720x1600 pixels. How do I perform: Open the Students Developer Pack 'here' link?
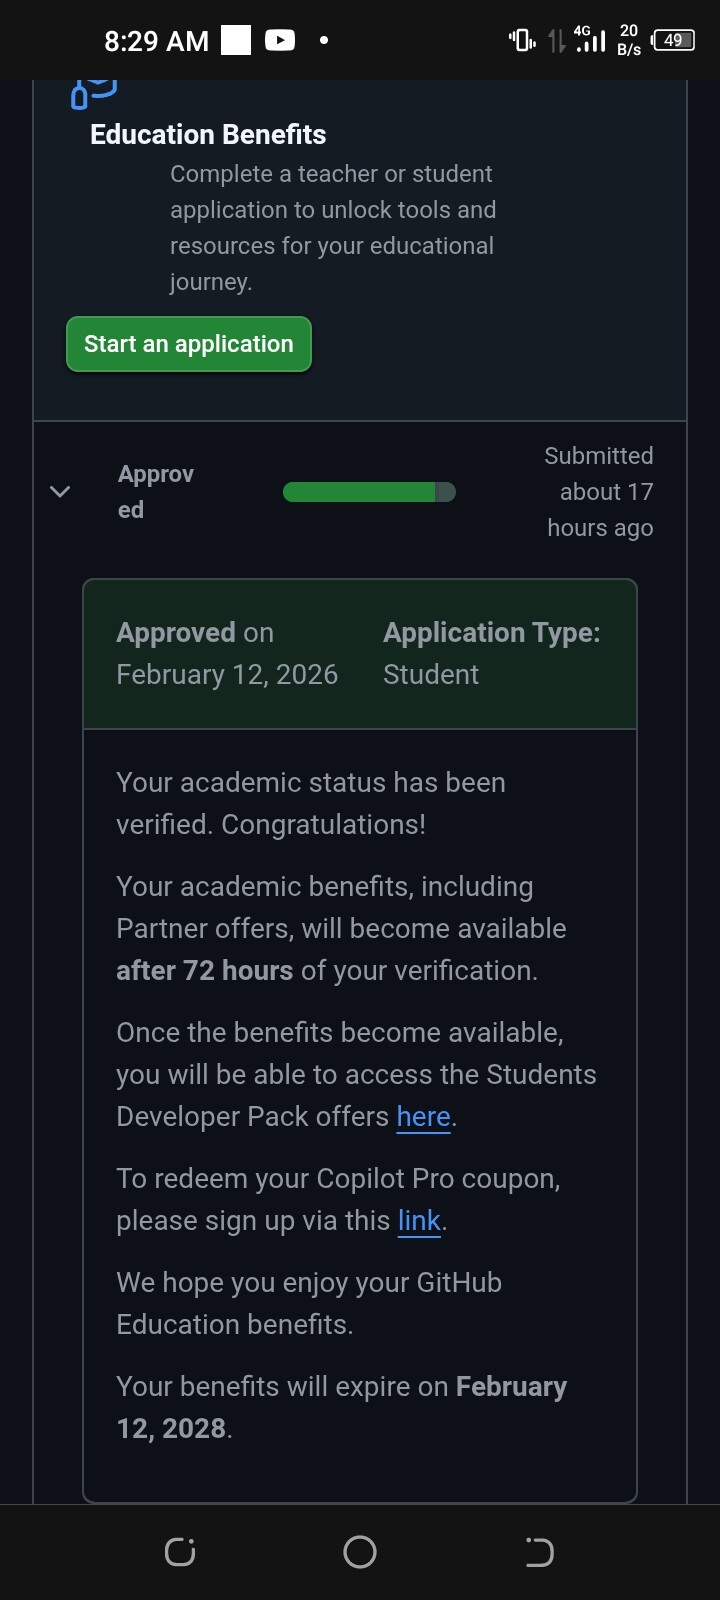(x=423, y=1116)
